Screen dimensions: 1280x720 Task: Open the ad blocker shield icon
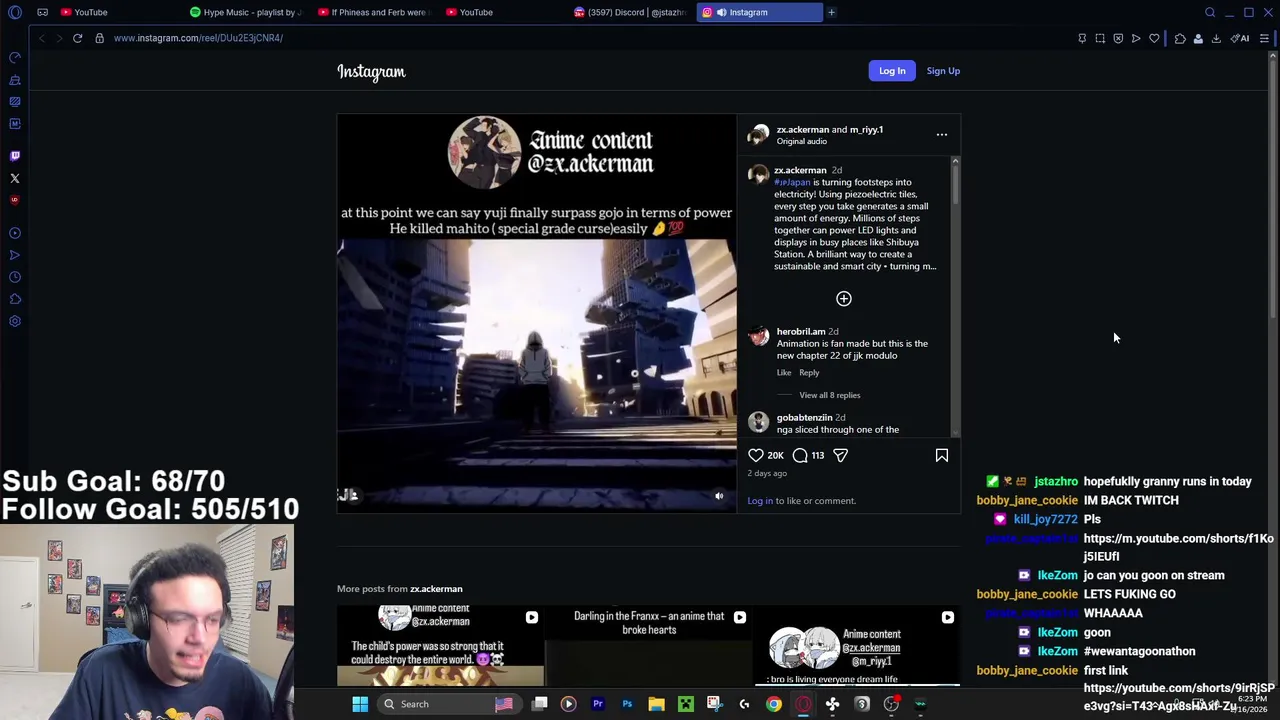tap(1118, 38)
